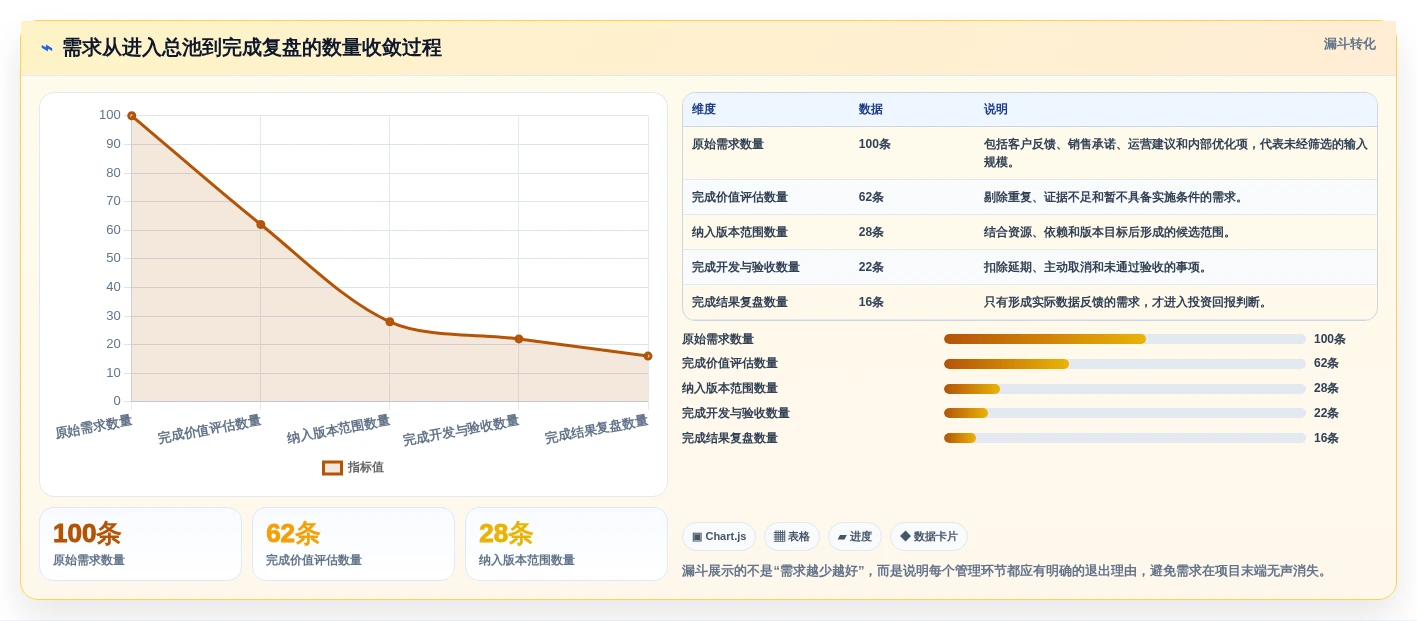Click the x-axis label 完成价值评估数量

pos(210,430)
